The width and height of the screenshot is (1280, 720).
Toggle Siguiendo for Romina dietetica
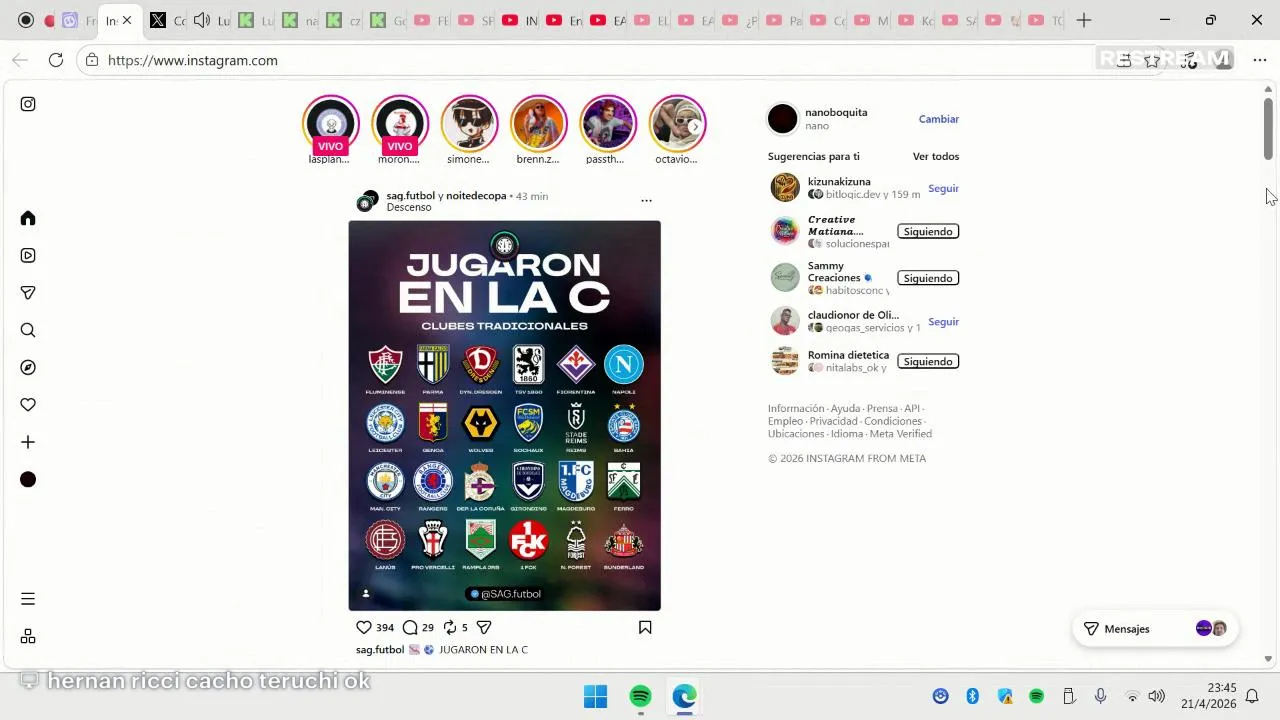928,361
